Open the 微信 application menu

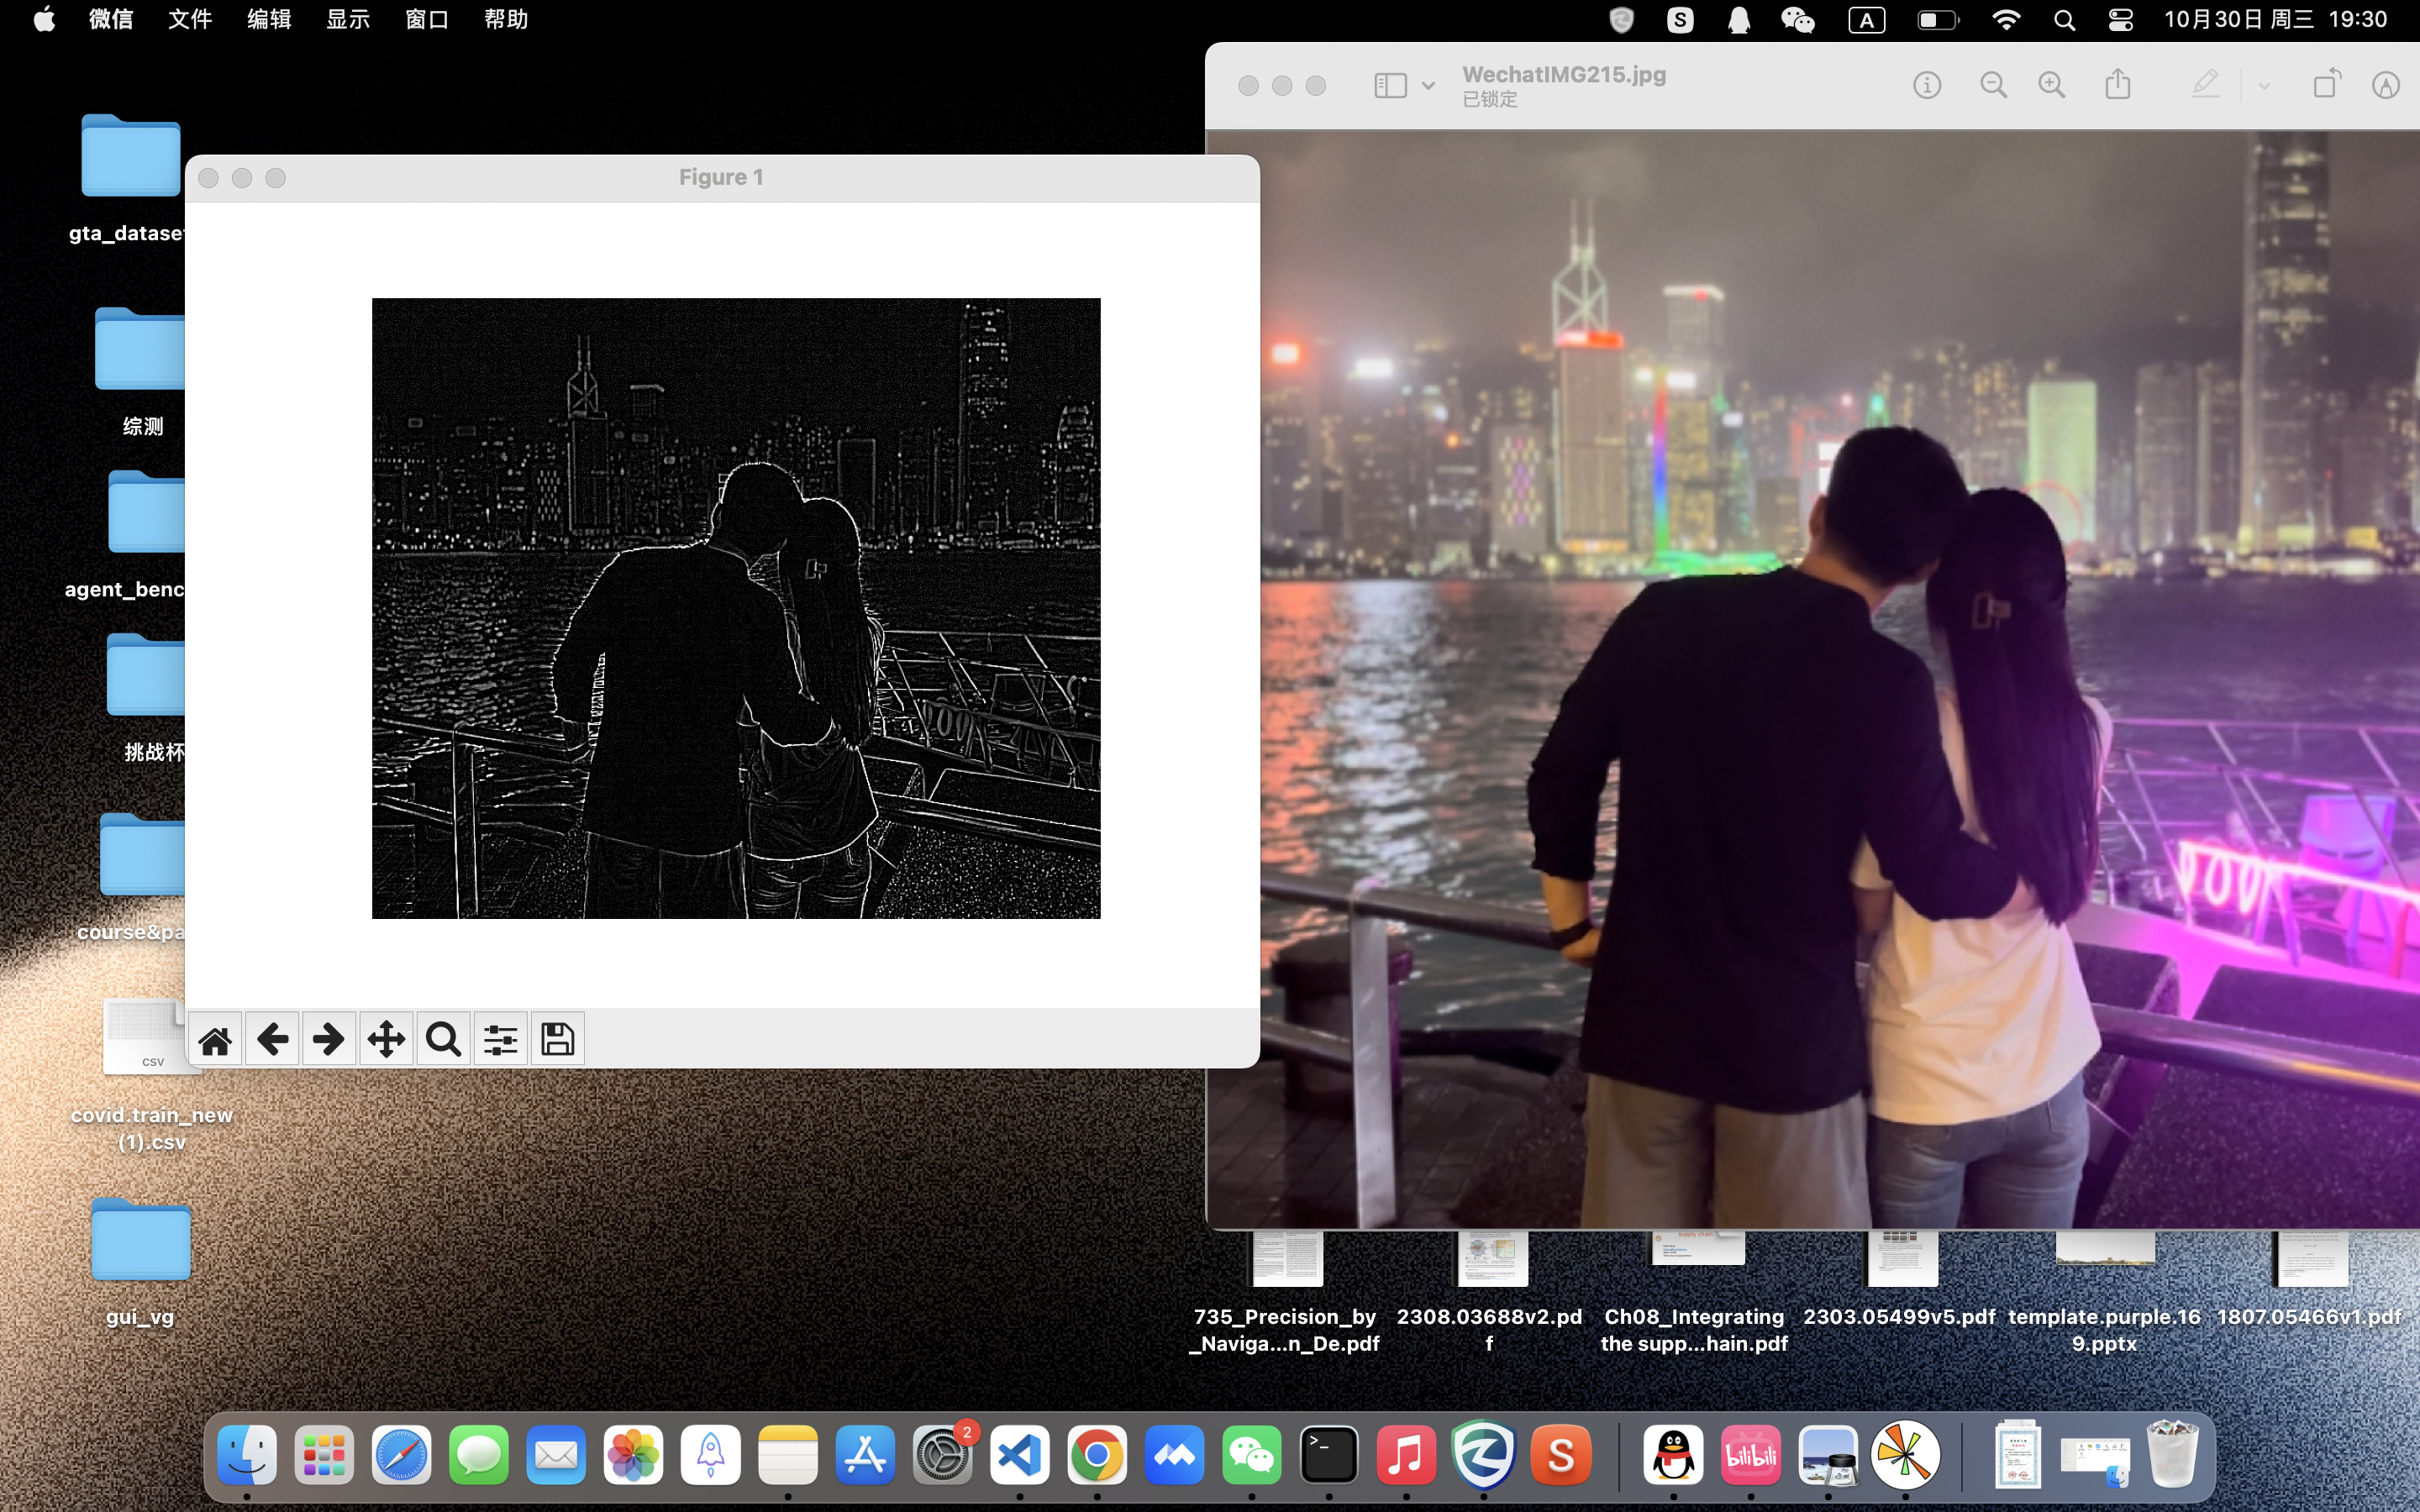click(x=111, y=19)
